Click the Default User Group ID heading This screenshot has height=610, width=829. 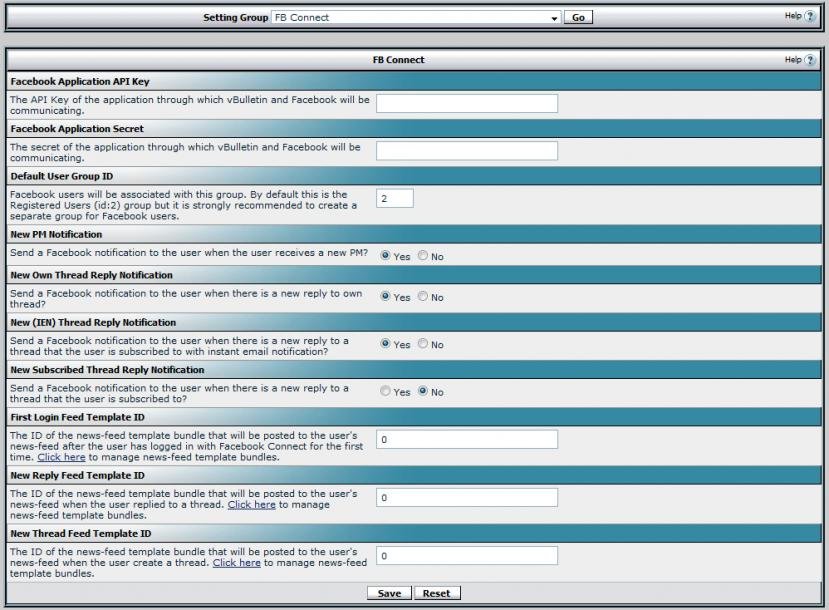click(x=62, y=177)
